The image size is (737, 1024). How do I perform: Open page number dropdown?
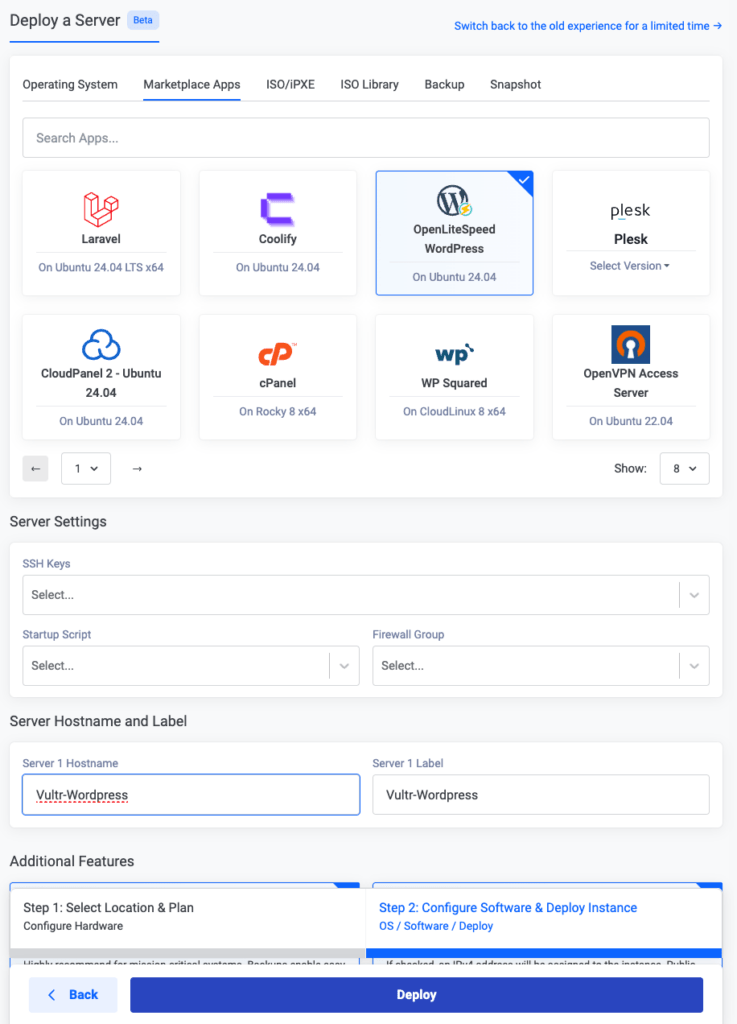(x=86, y=468)
